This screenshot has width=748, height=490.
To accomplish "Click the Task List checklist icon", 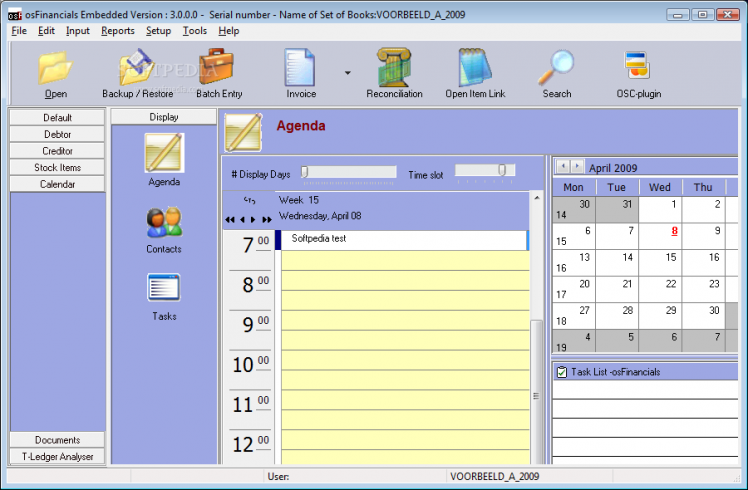I will (x=562, y=372).
